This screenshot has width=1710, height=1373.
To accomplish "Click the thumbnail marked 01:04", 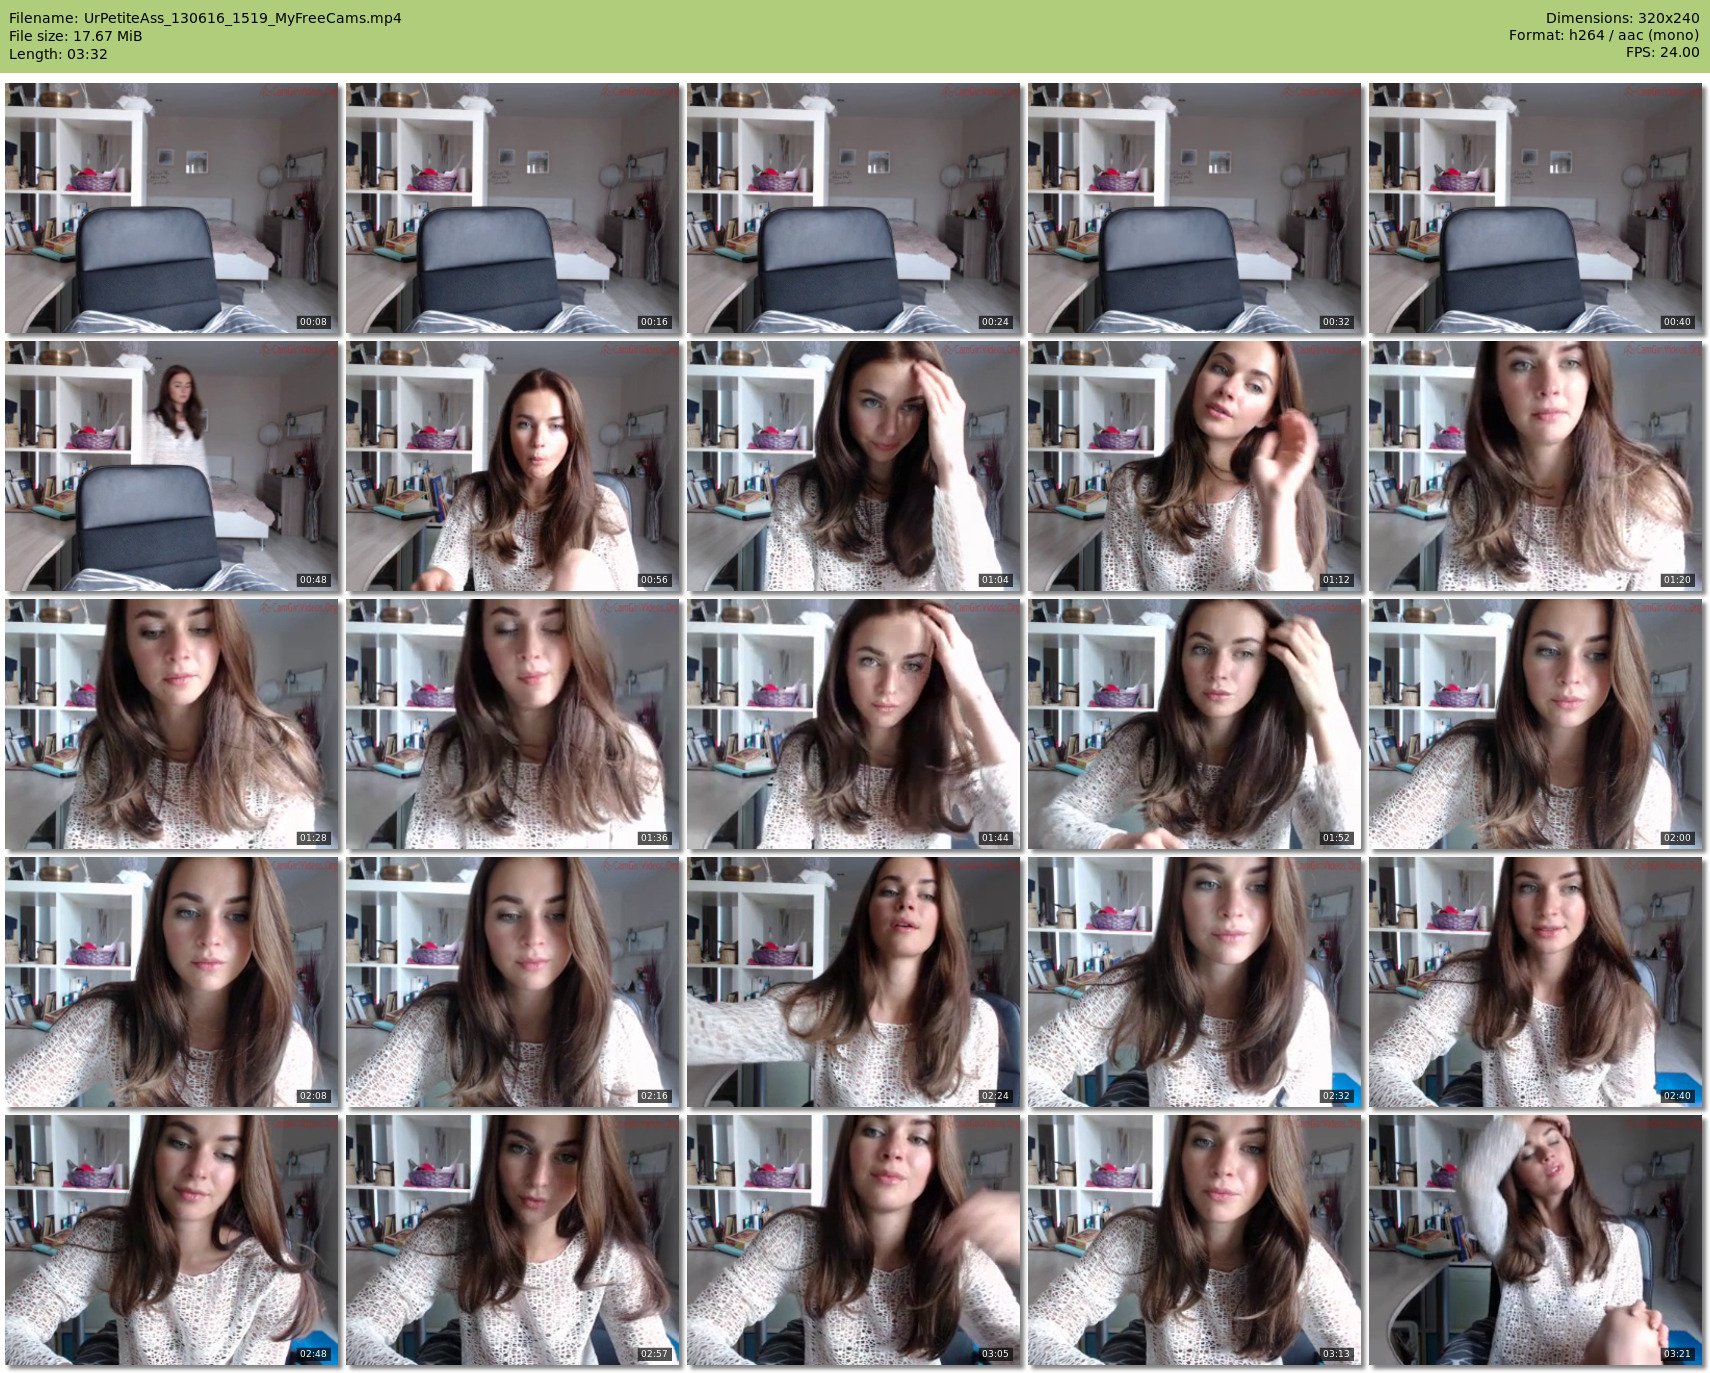I will [853, 466].
